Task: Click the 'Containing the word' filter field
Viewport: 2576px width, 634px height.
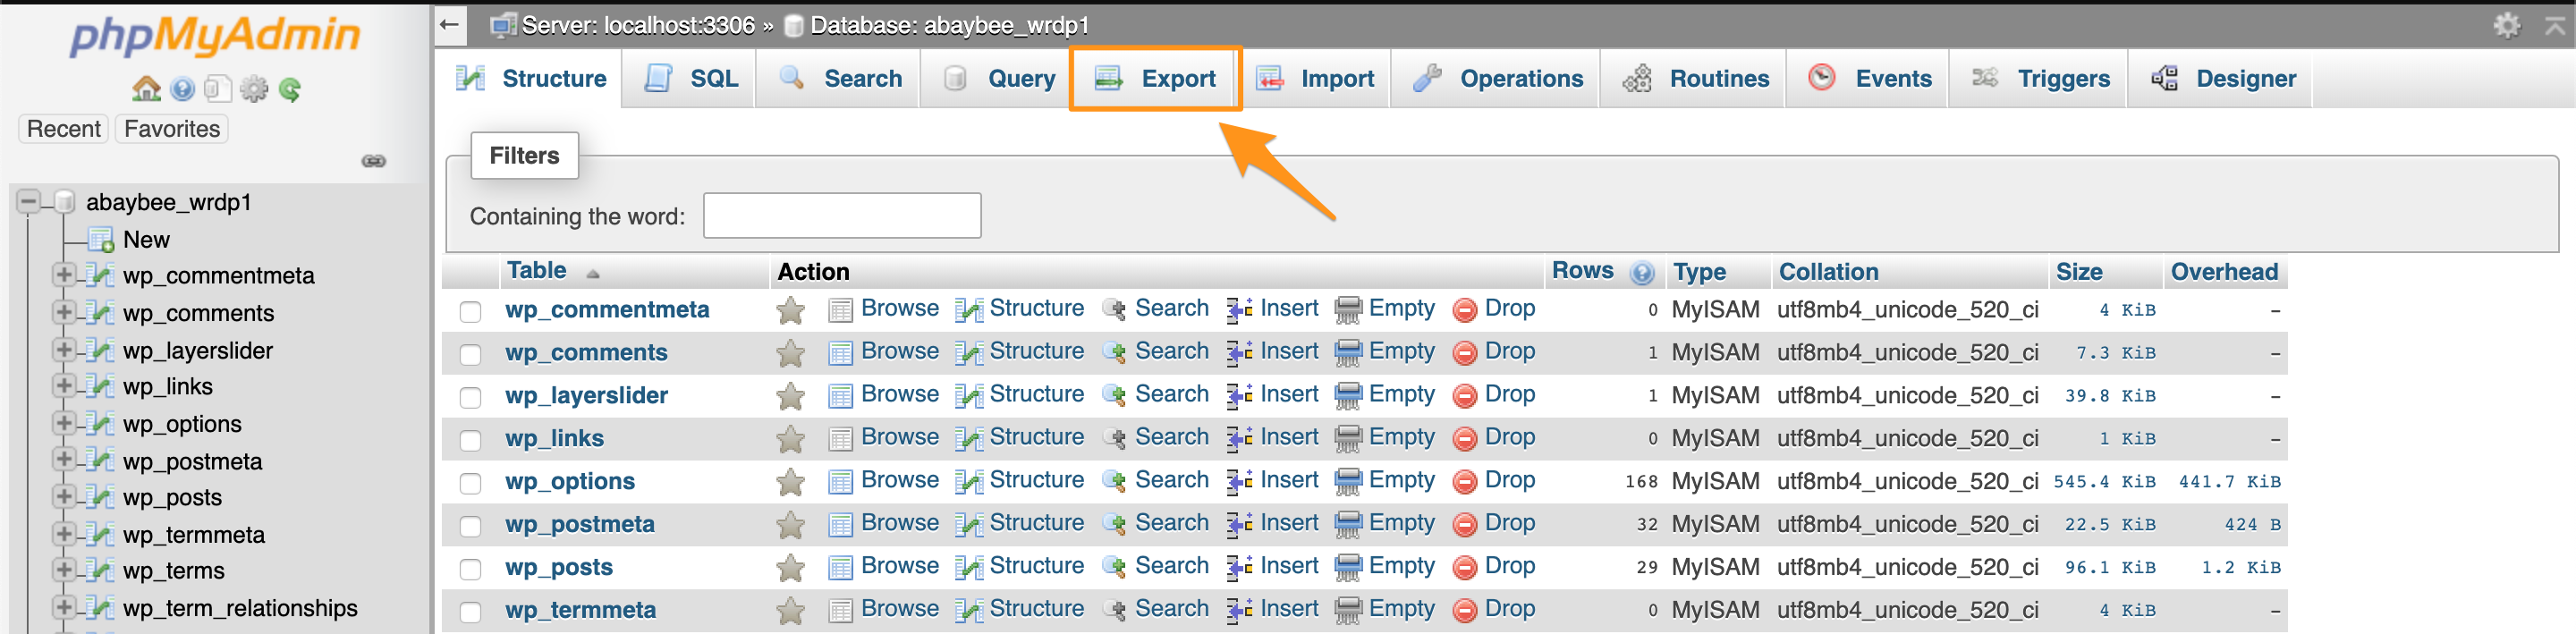Action: (x=841, y=216)
